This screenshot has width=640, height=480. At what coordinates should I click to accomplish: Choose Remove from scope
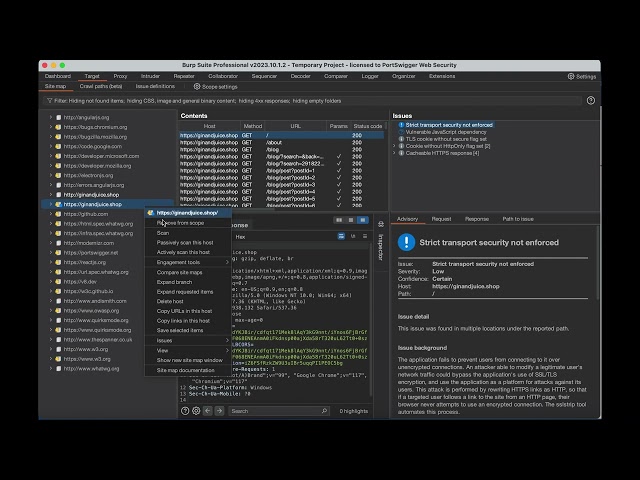pyautogui.click(x=188, y=223)
